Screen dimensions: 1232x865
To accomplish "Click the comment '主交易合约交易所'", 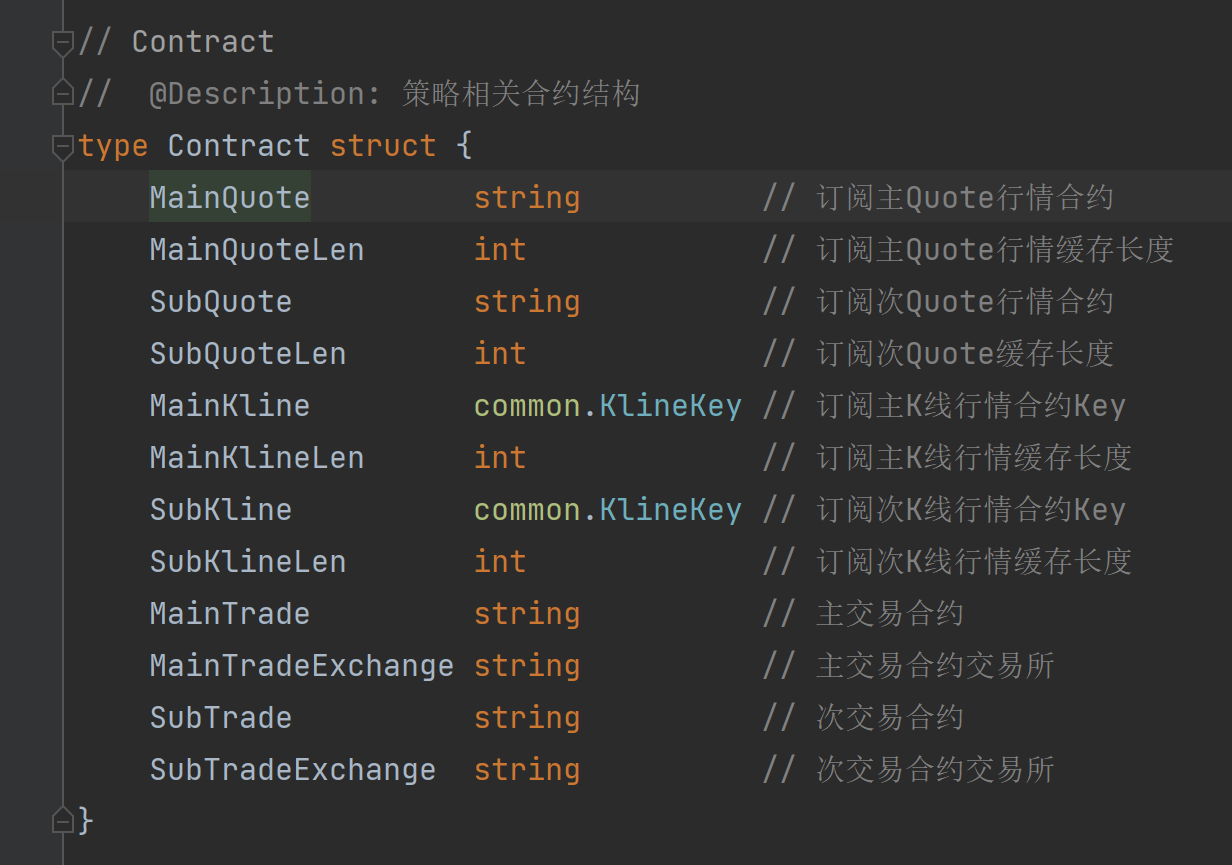I will point(936,665).
